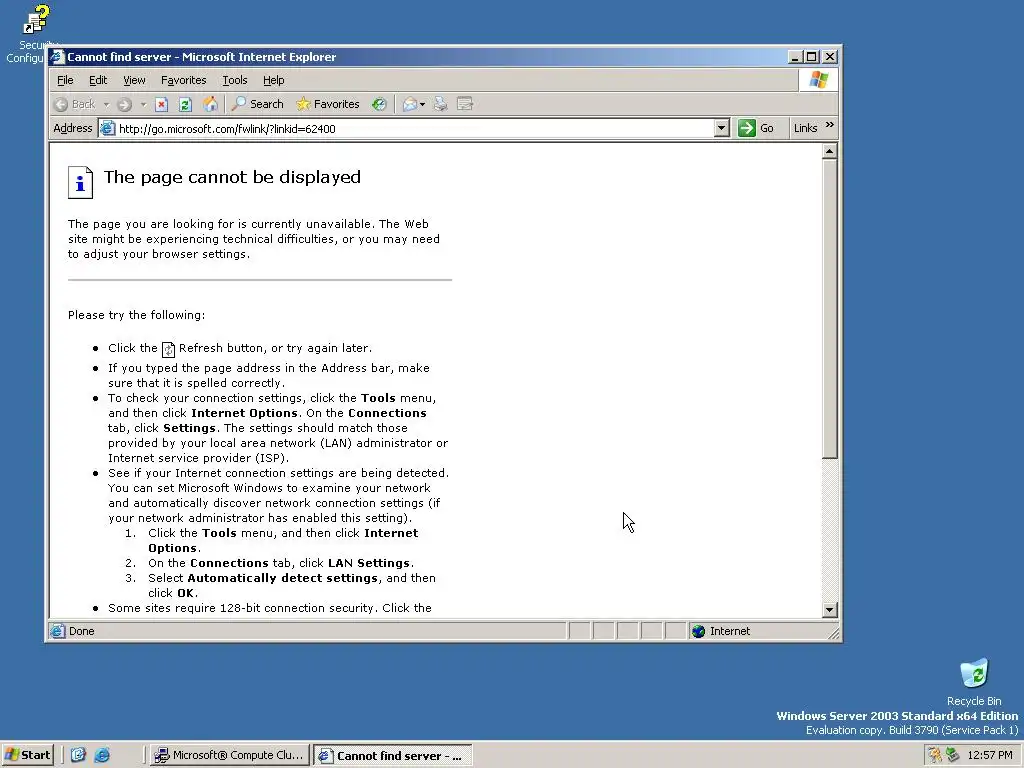
Task: Open the Mail button dropdown arrow
Action: [x=423, y=104]
